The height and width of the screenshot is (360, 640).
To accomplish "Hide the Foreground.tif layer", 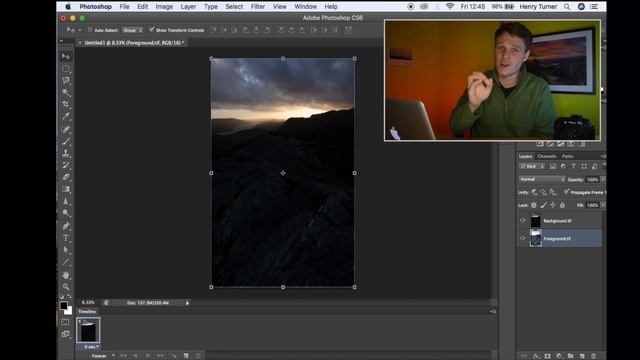I will (522, 238).
